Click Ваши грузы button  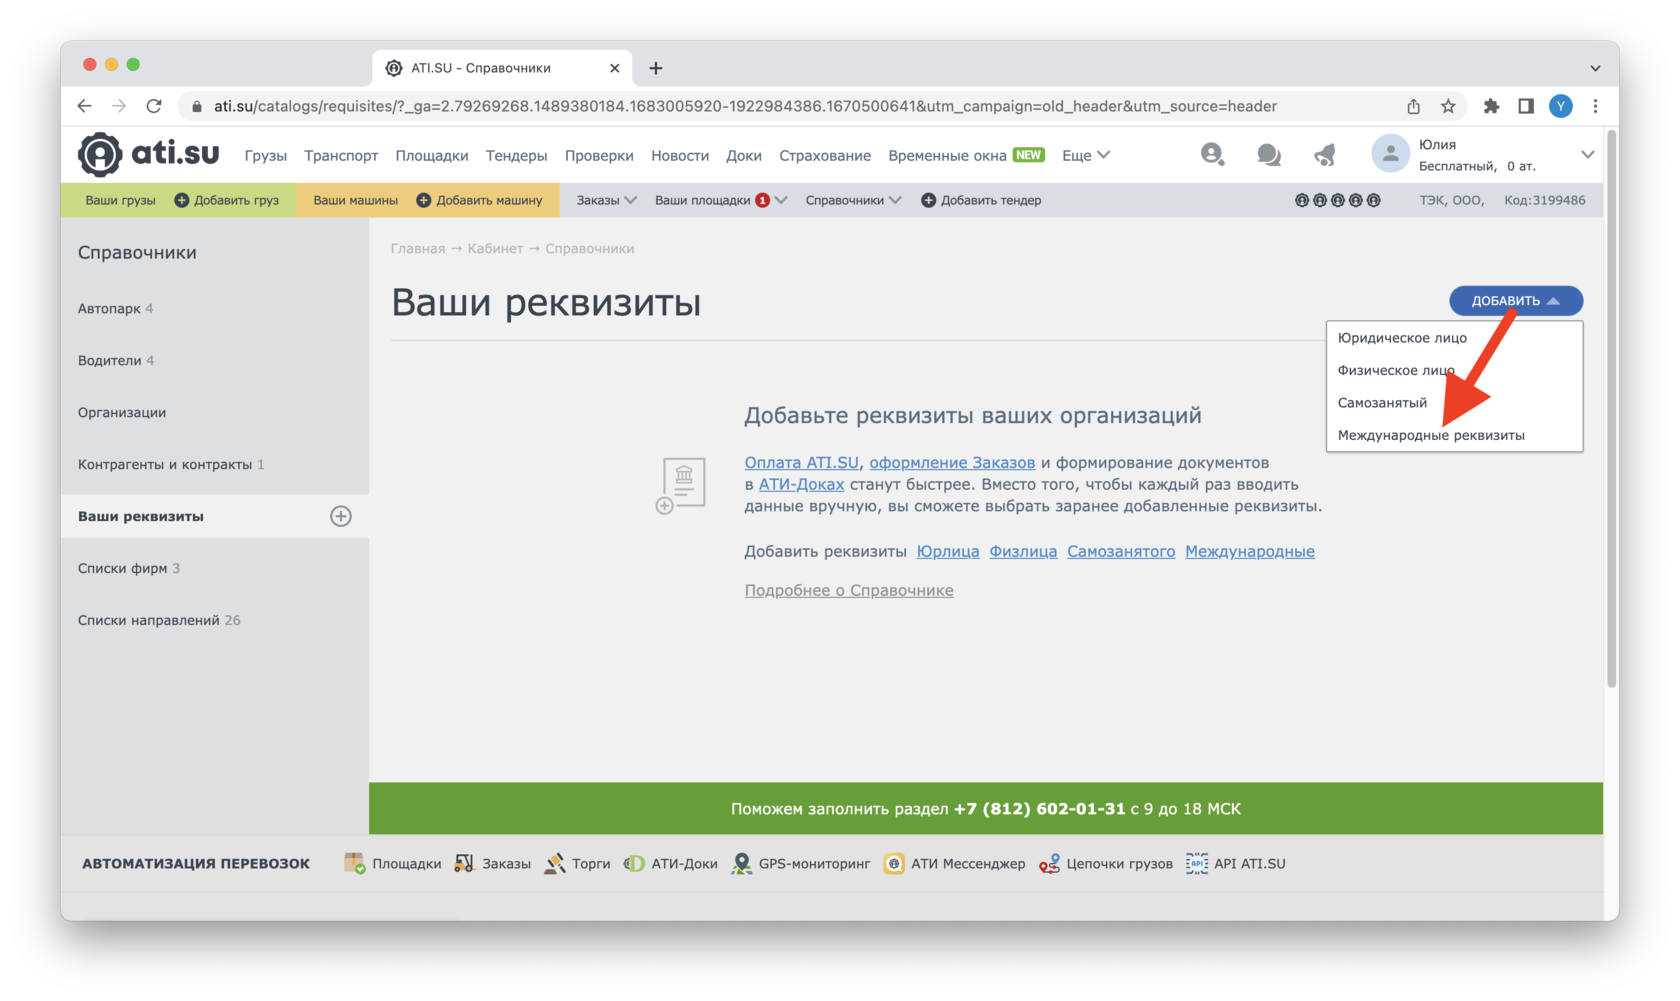coord(120,200)
